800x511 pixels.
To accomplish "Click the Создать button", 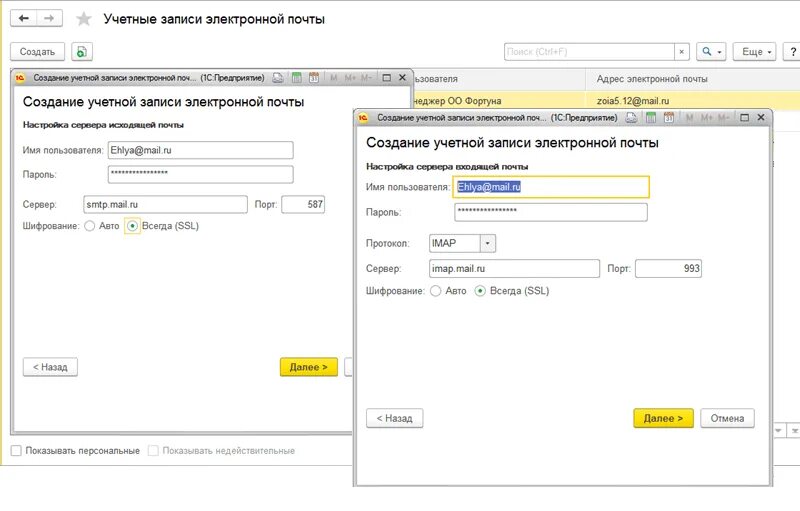I will pyautogui.click(x=37, y=52).
